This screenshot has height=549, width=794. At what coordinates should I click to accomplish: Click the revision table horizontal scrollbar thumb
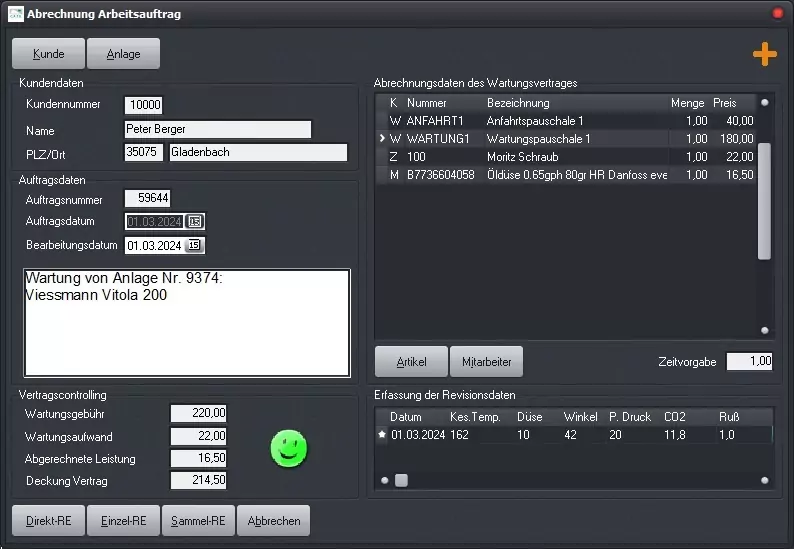point(401,480)
